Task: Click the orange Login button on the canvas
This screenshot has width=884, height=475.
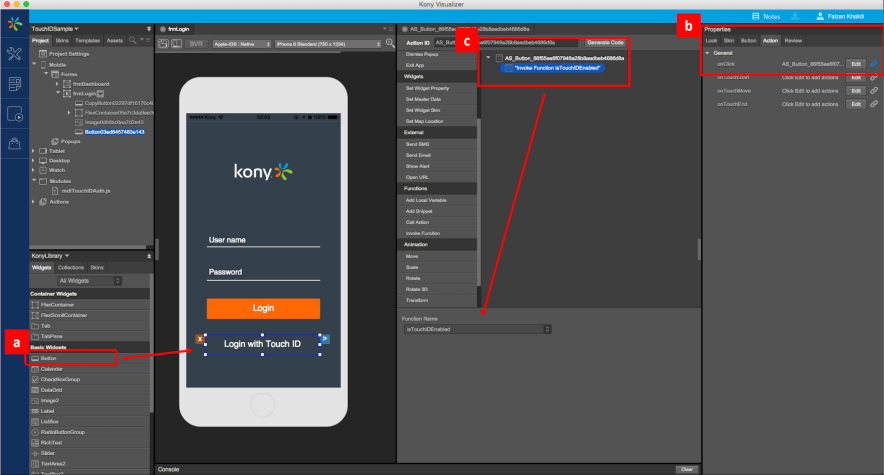Action: click(263, 308)
